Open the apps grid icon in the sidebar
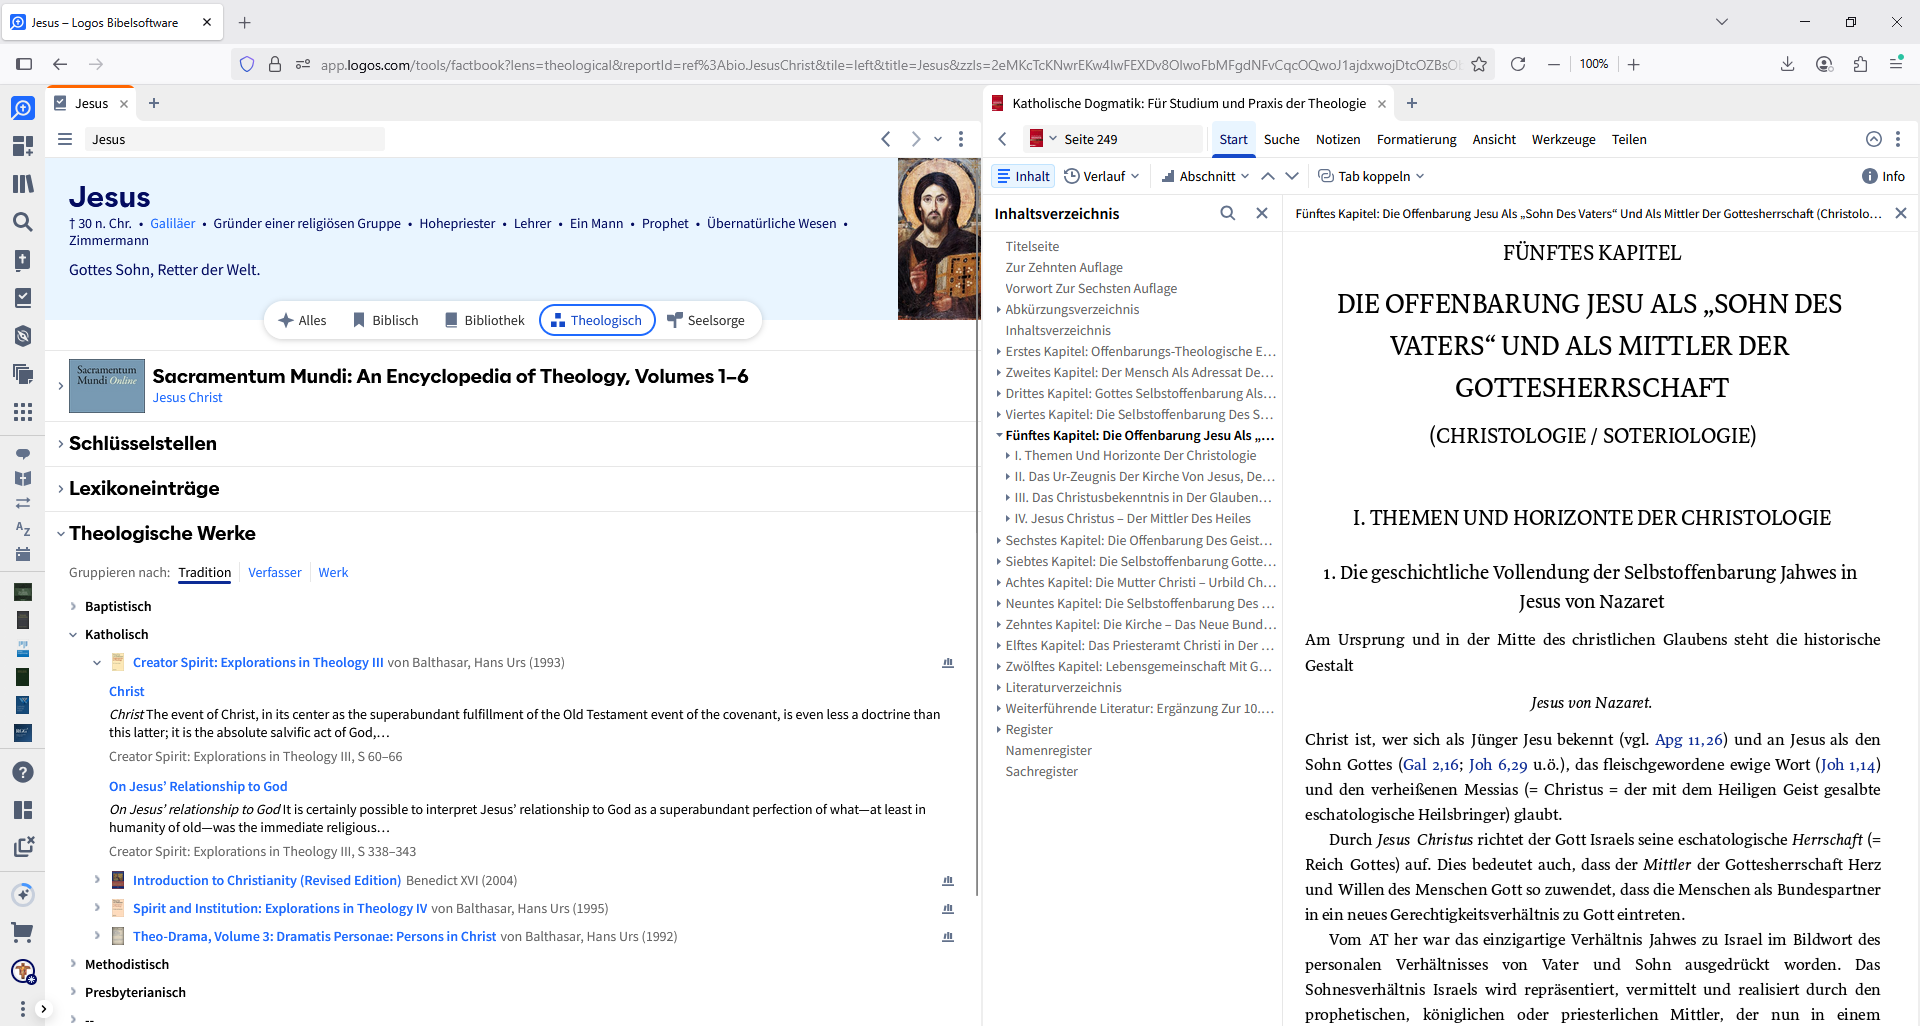This screenshot has width=1920, height=1026. (x=22, y=412)
